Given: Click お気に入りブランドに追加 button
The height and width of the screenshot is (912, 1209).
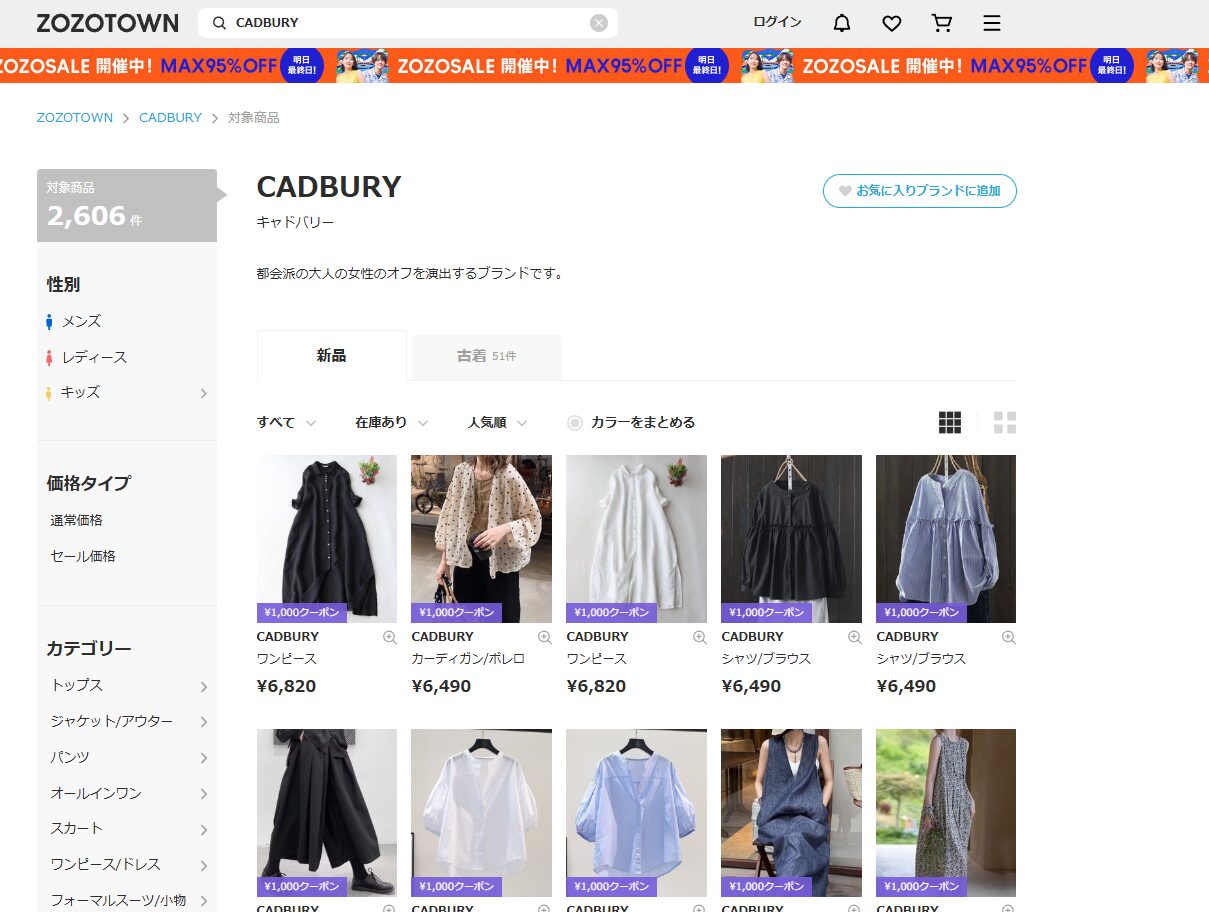Looking at the screenshot, I should 920,191.
